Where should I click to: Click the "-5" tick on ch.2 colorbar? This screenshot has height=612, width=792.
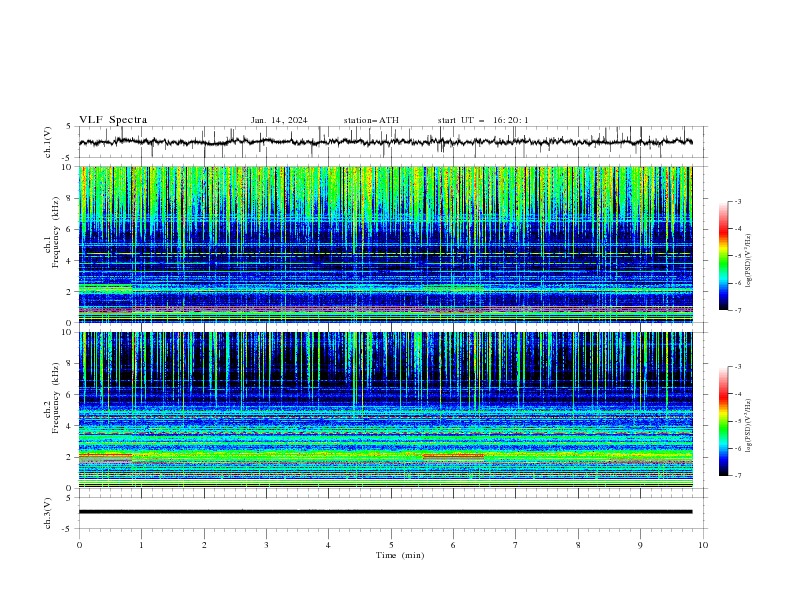pyautogui.click(x=738, y=421)
